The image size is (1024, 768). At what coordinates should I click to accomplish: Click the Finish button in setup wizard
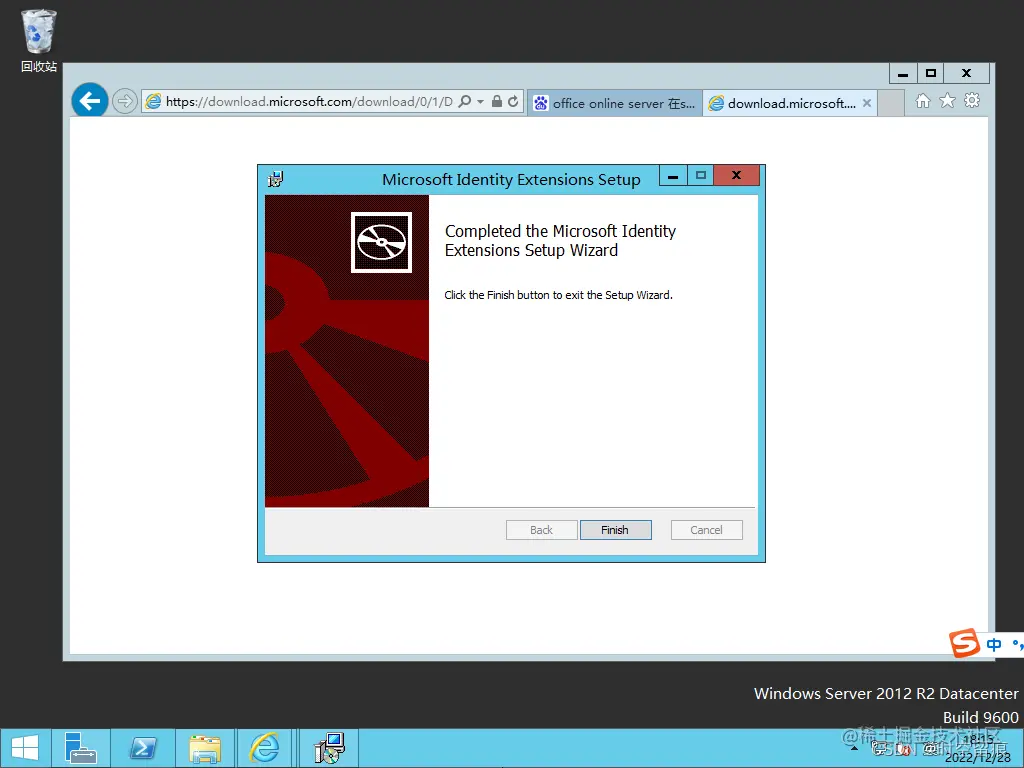(x=615, y=530)
